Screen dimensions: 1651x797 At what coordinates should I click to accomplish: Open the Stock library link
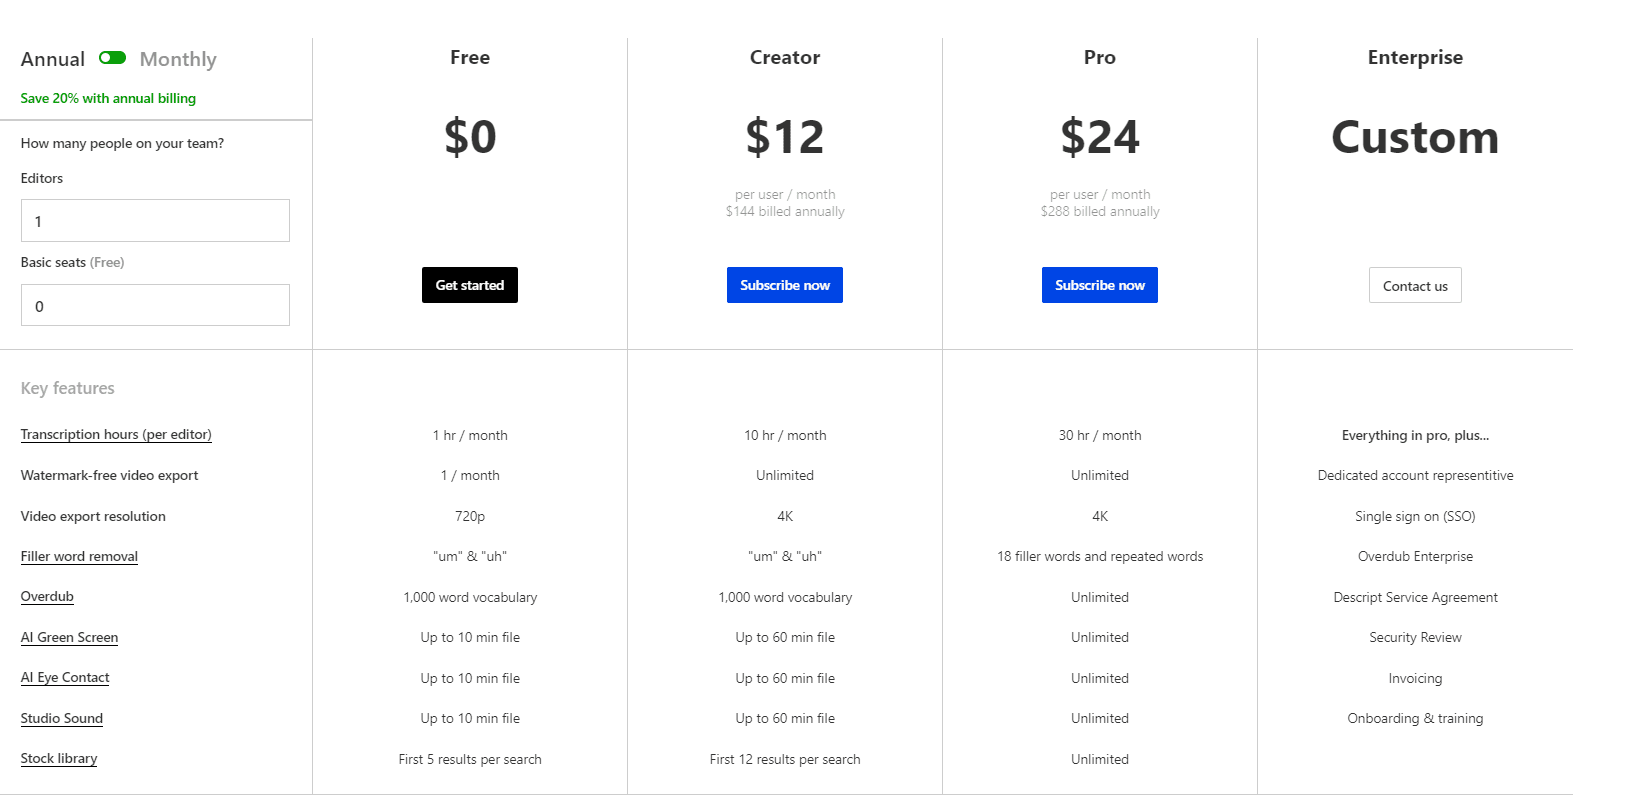(x=58, y=758)
